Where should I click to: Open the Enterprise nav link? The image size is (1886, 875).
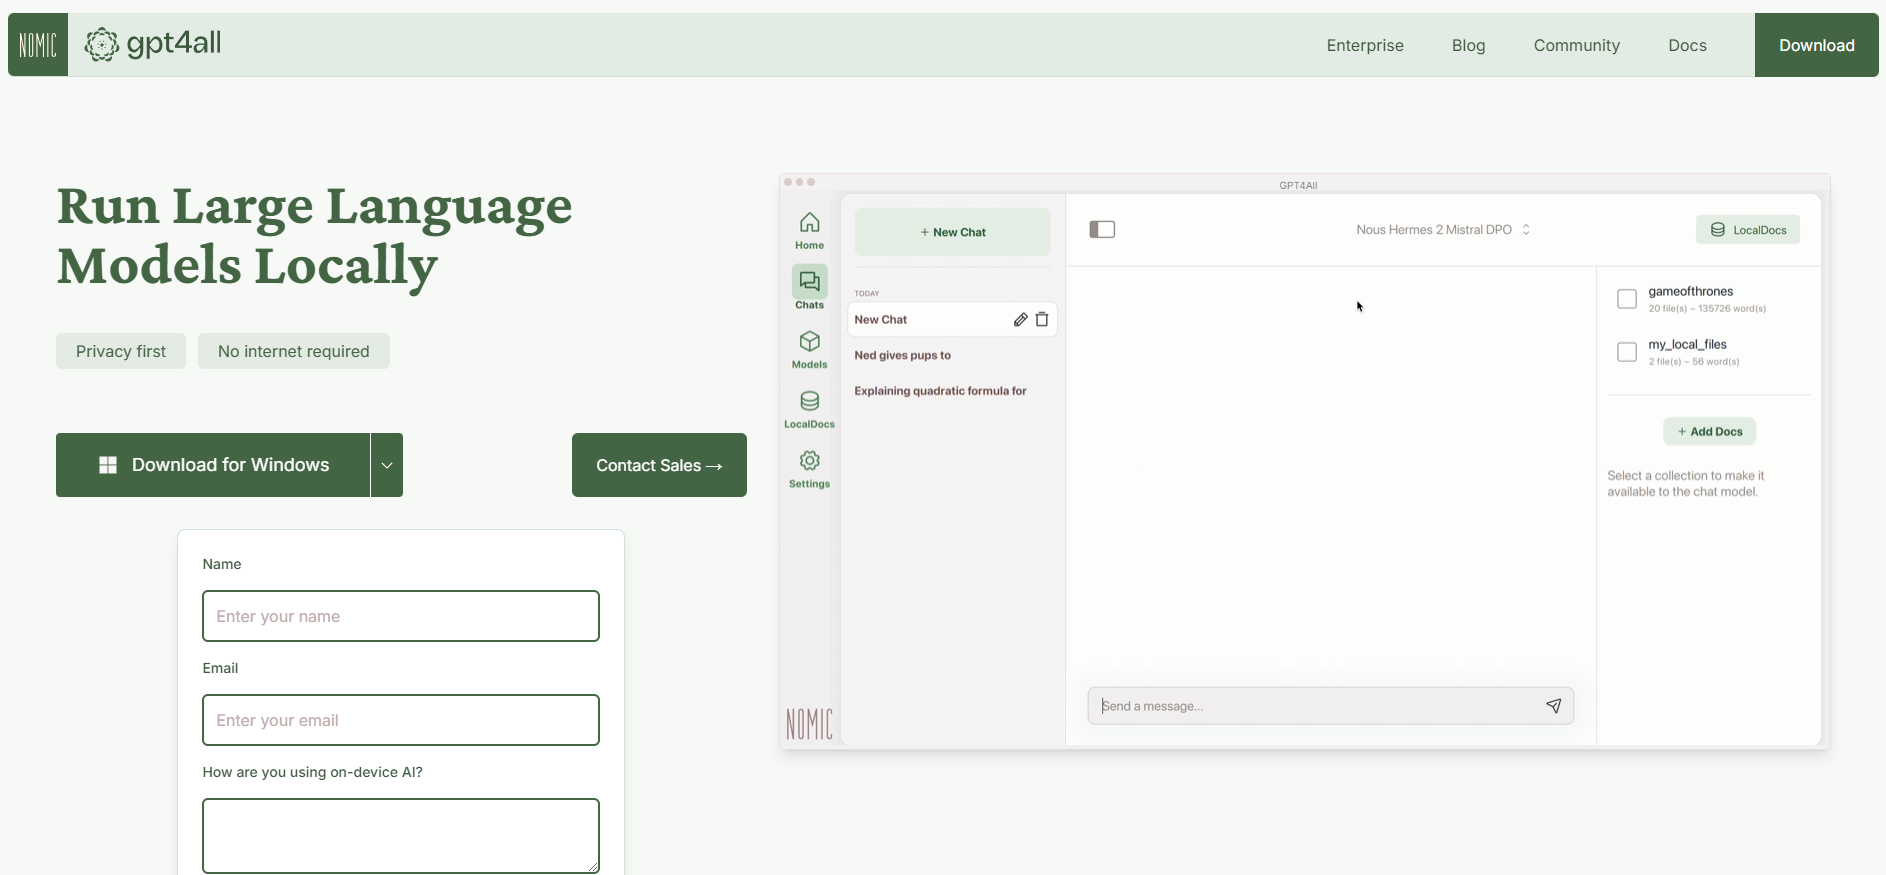click(1365, 45)
